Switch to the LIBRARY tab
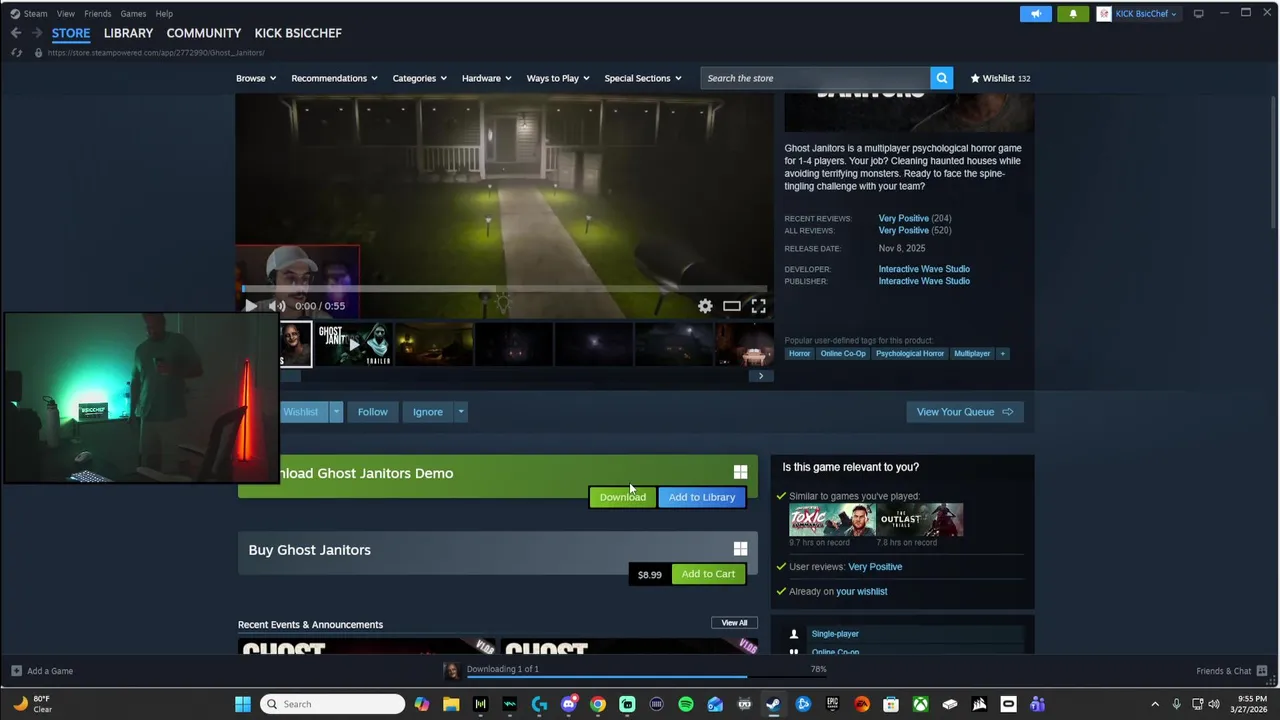 click(128, 33)
